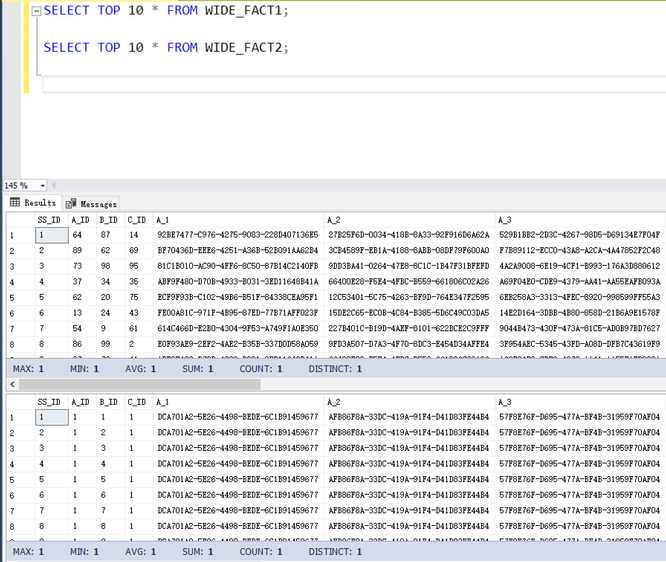The height and width of the screenshot is (562, 666).
Task: Click the Results tab grid icon
Action: (15, 202)
